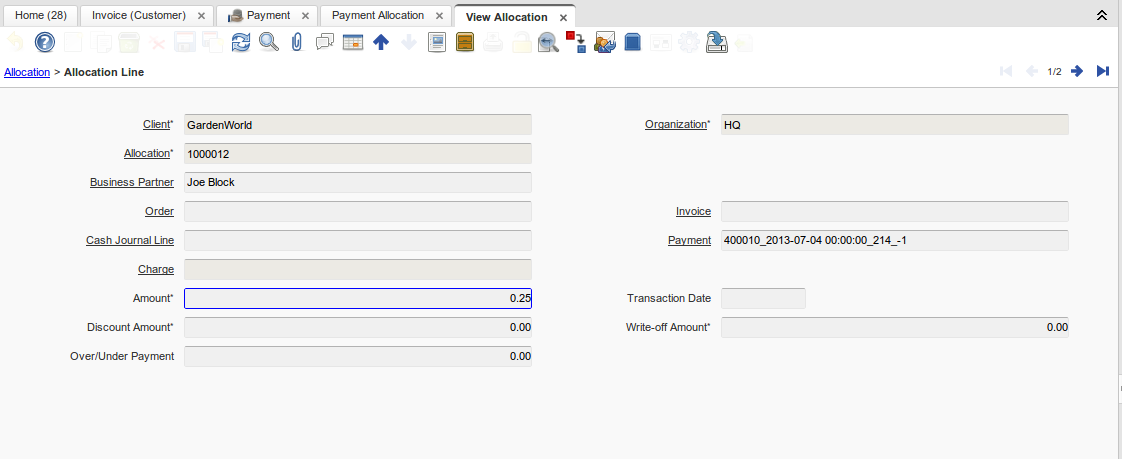Click the Refresh toolbar icon
Image resolution: width=1122 pixels, height=459 pixels.
[241, 42]
